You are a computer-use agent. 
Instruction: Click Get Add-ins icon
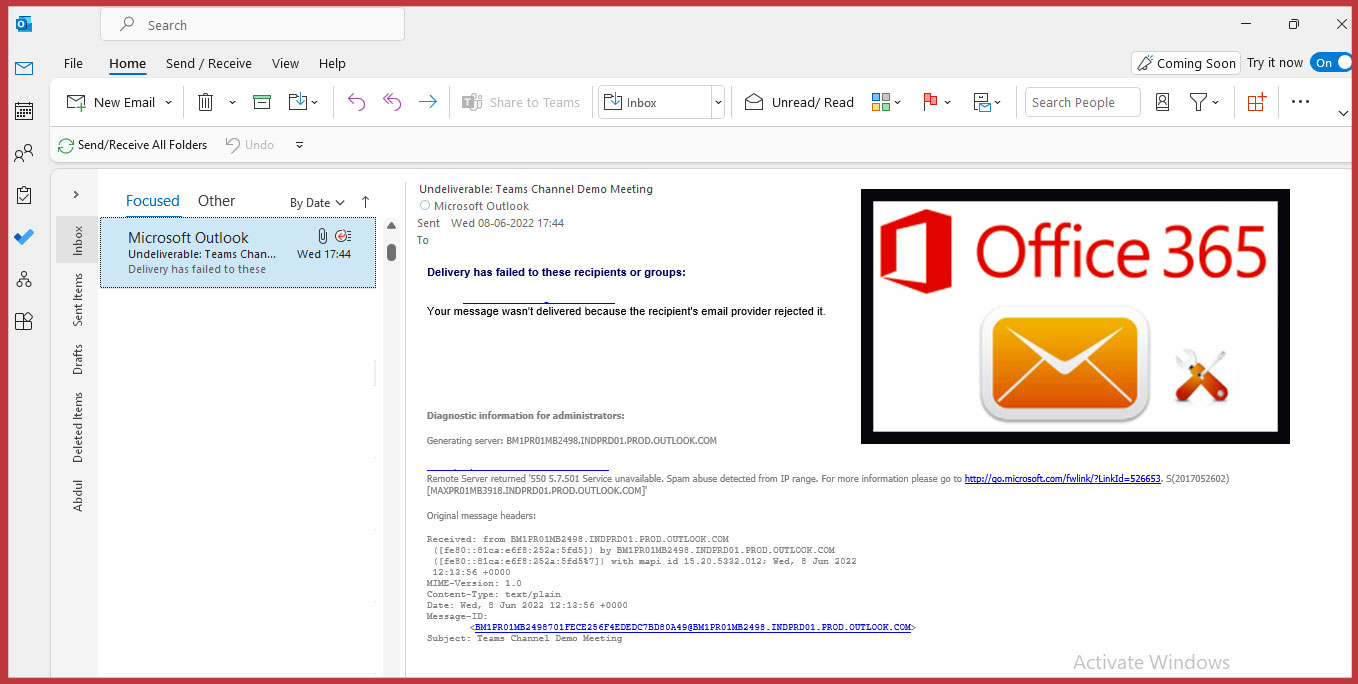coord(1257,102)
